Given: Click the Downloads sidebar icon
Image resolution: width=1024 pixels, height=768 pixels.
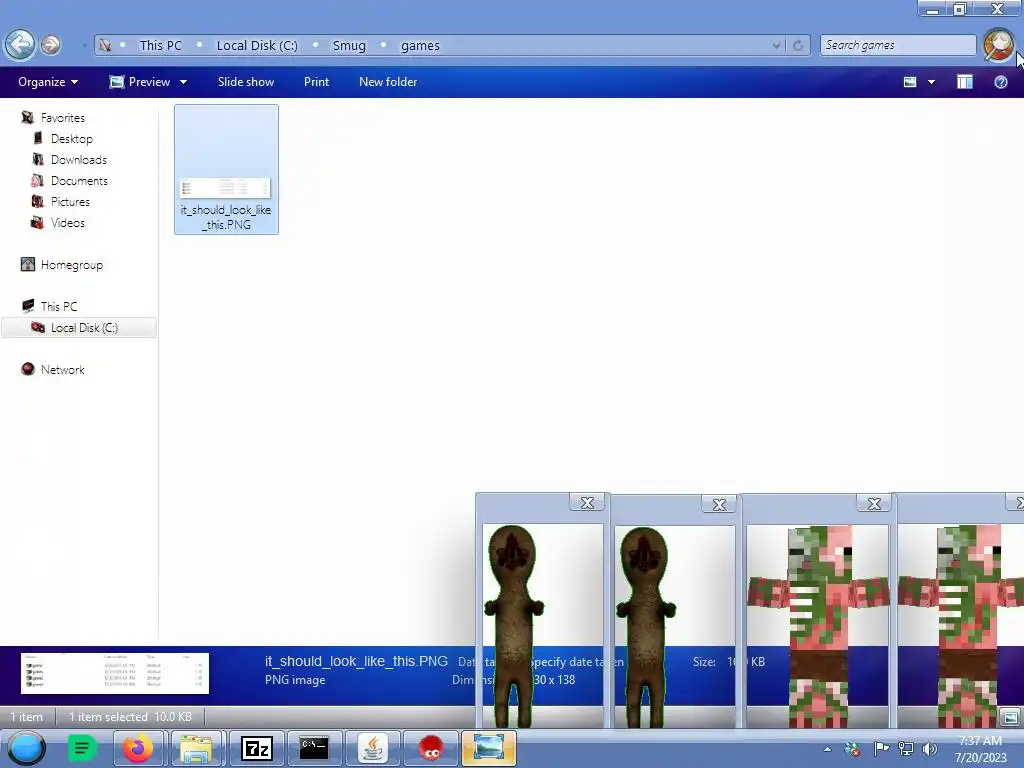Looking at the screenshot, I should coord(38,159).
